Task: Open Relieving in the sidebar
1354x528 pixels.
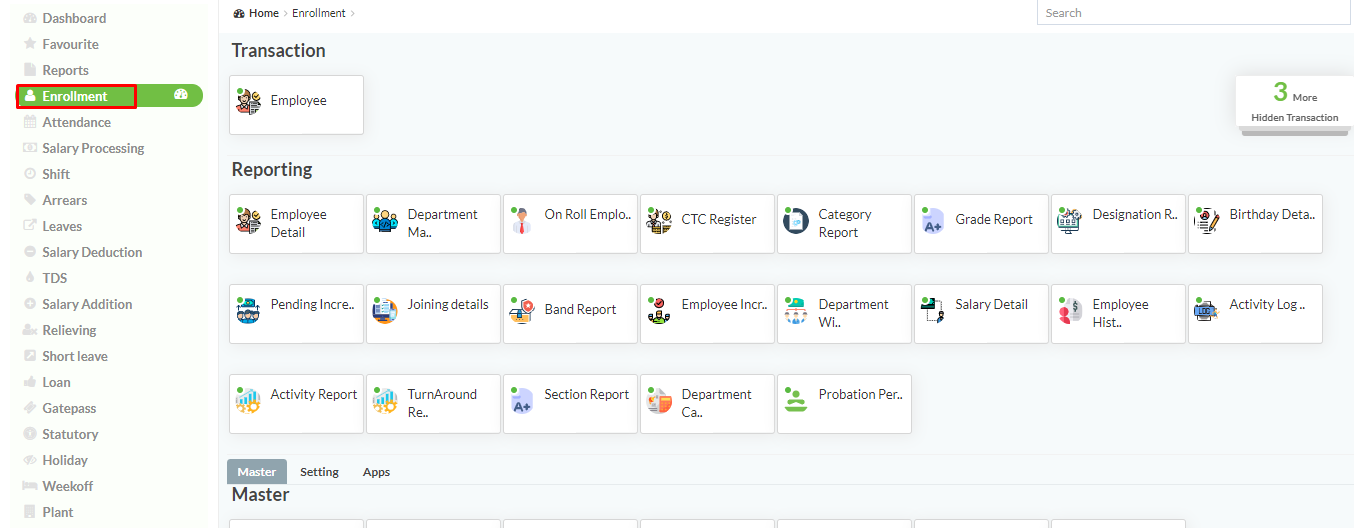Action: [x=69, y=330]
